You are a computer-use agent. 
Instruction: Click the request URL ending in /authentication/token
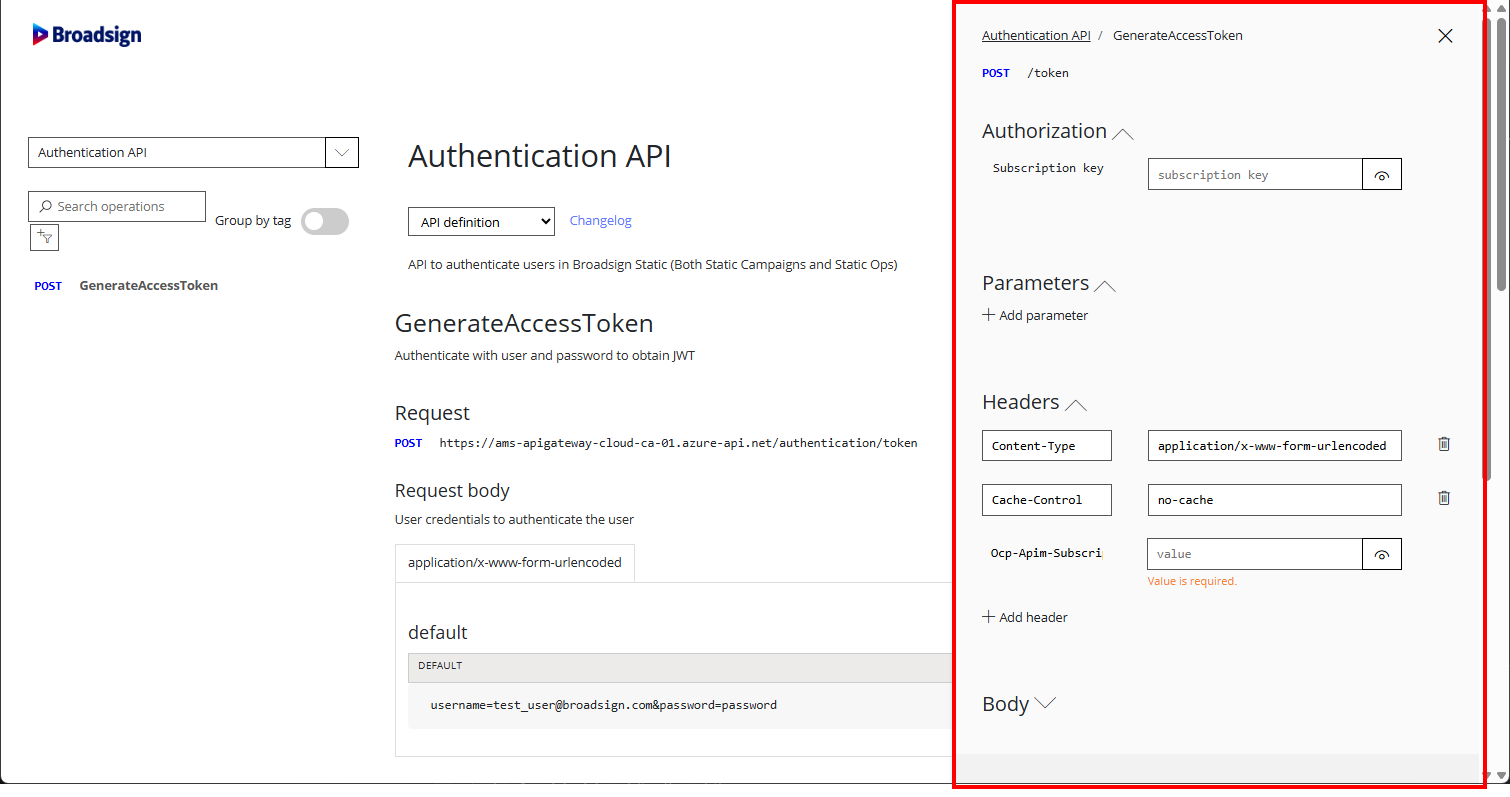(678, 443)
